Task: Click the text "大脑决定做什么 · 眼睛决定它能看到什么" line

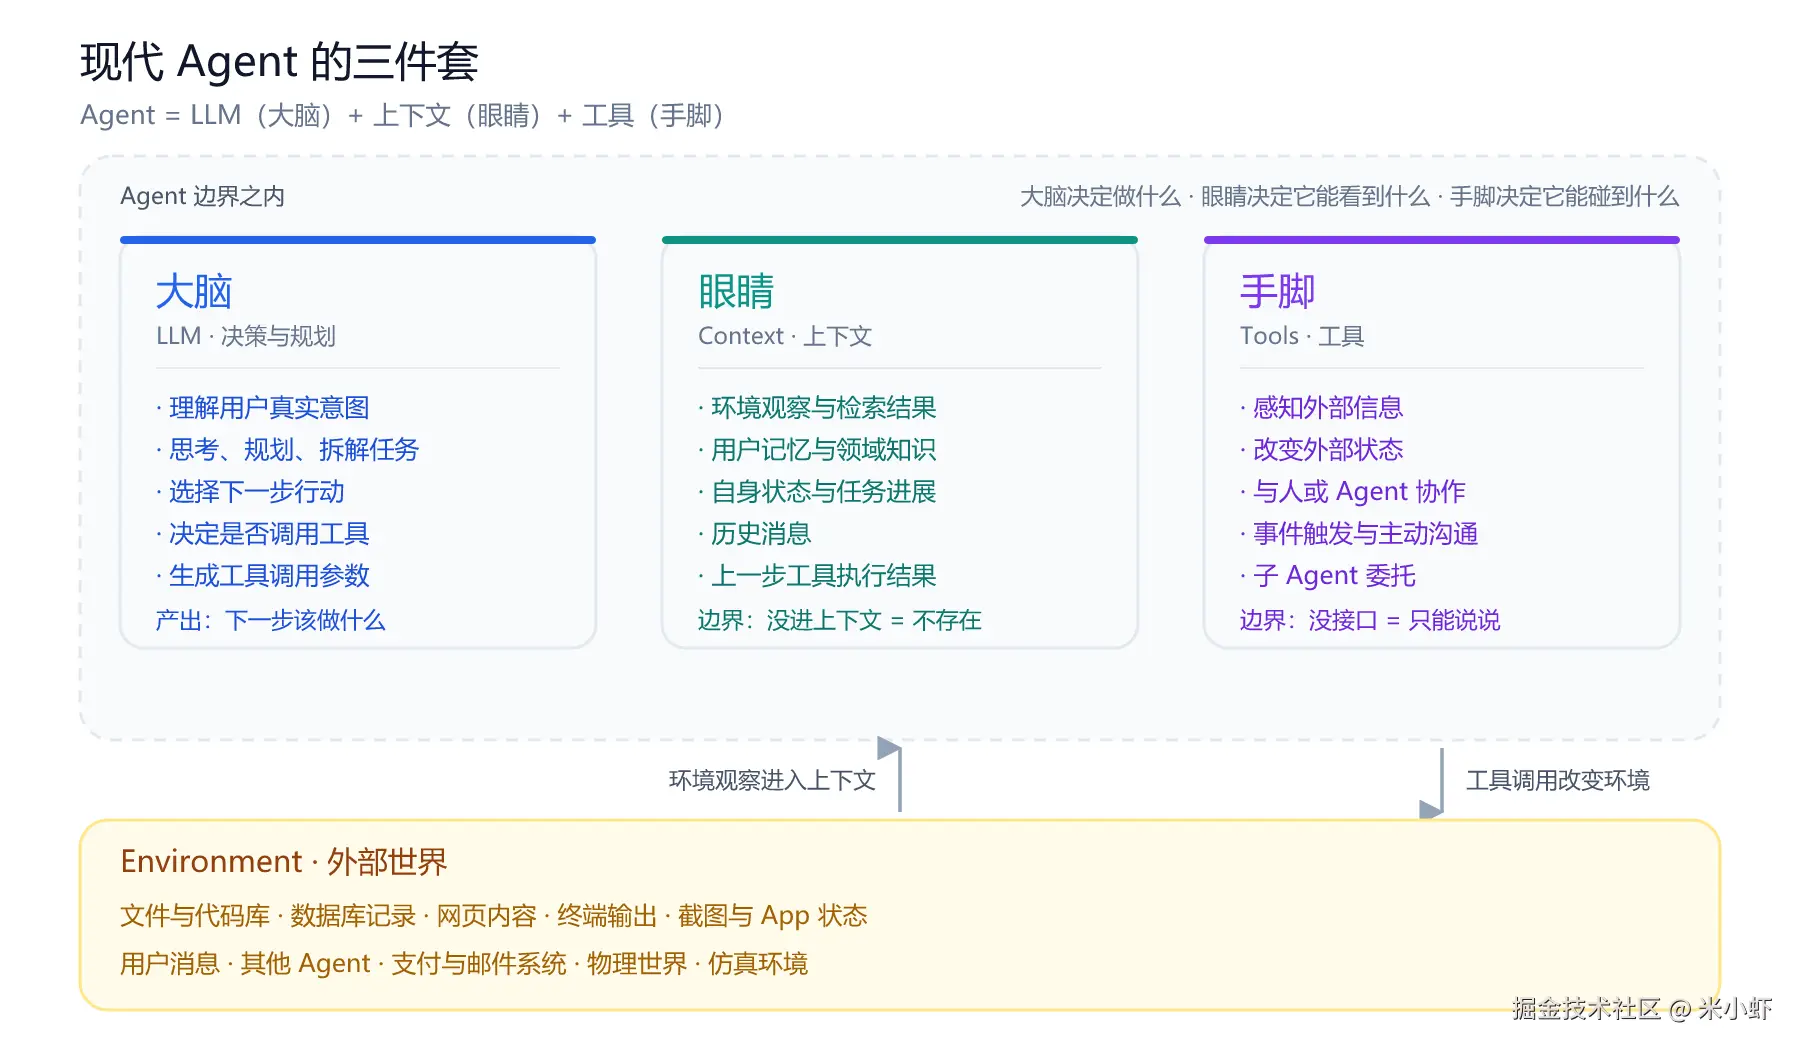Action: 1349,196
